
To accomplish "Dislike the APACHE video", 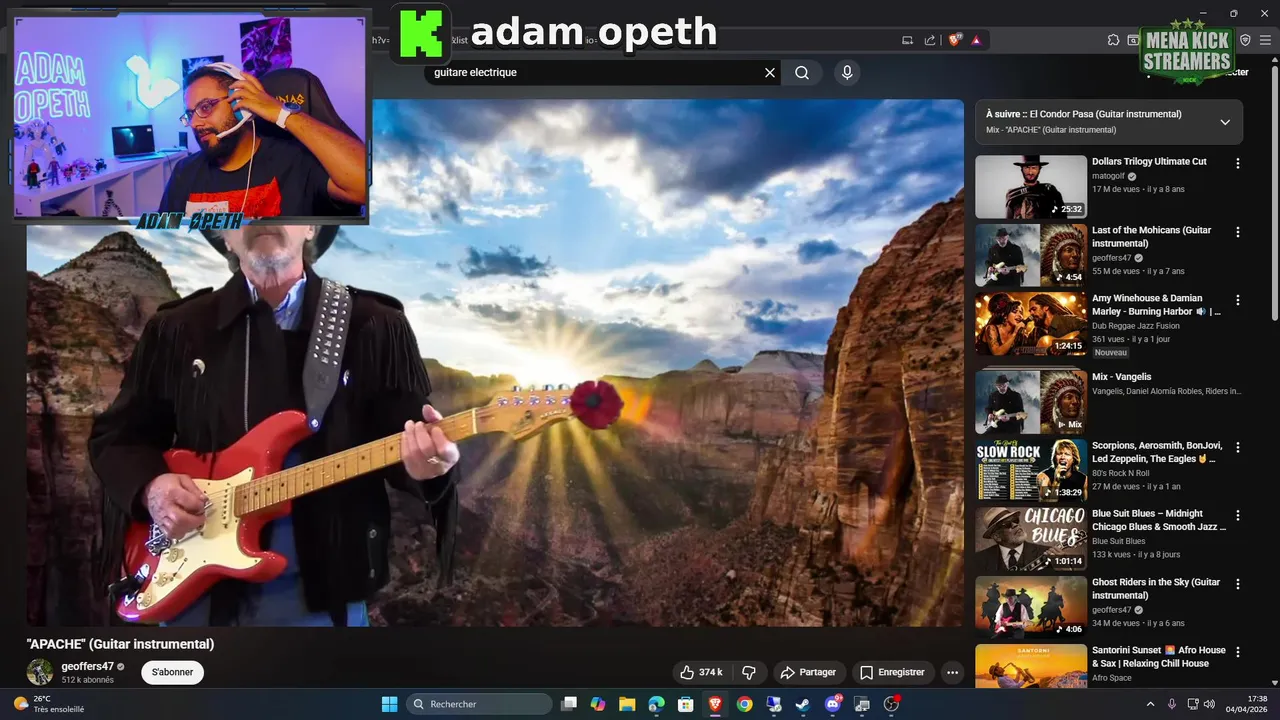I will tap(748, 672).
